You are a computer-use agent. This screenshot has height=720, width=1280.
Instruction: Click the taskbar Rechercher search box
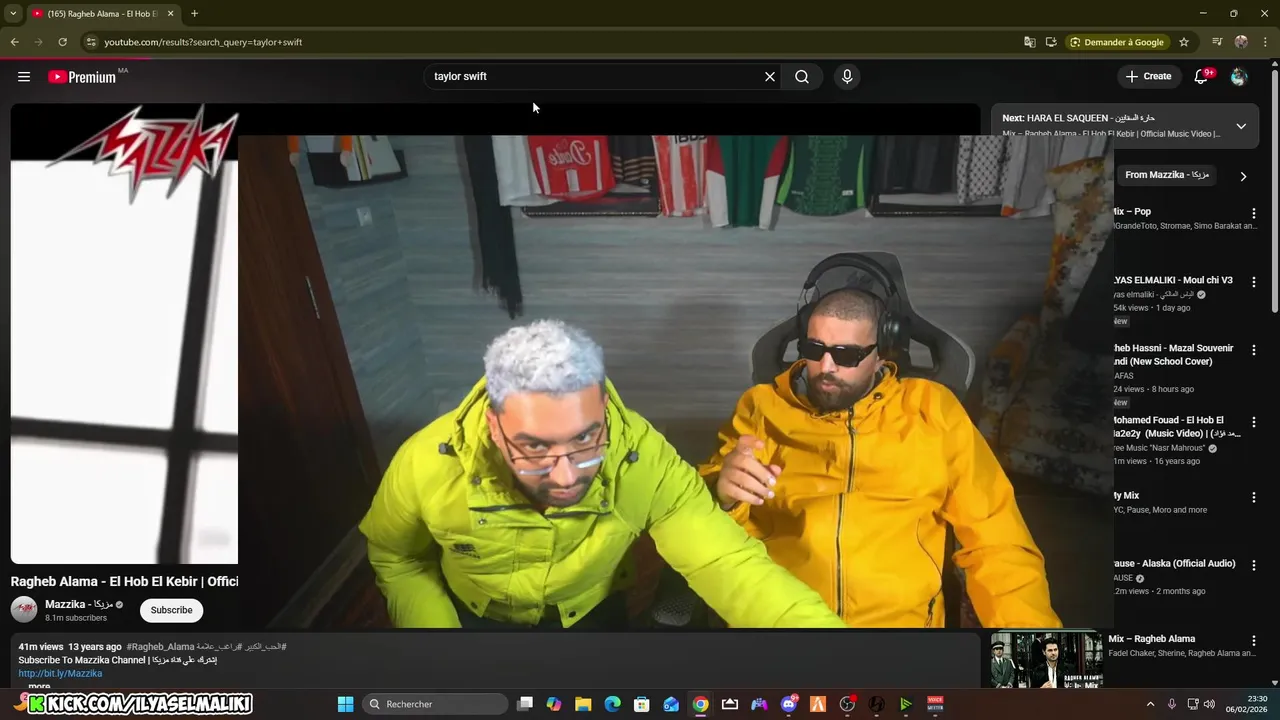435,704
